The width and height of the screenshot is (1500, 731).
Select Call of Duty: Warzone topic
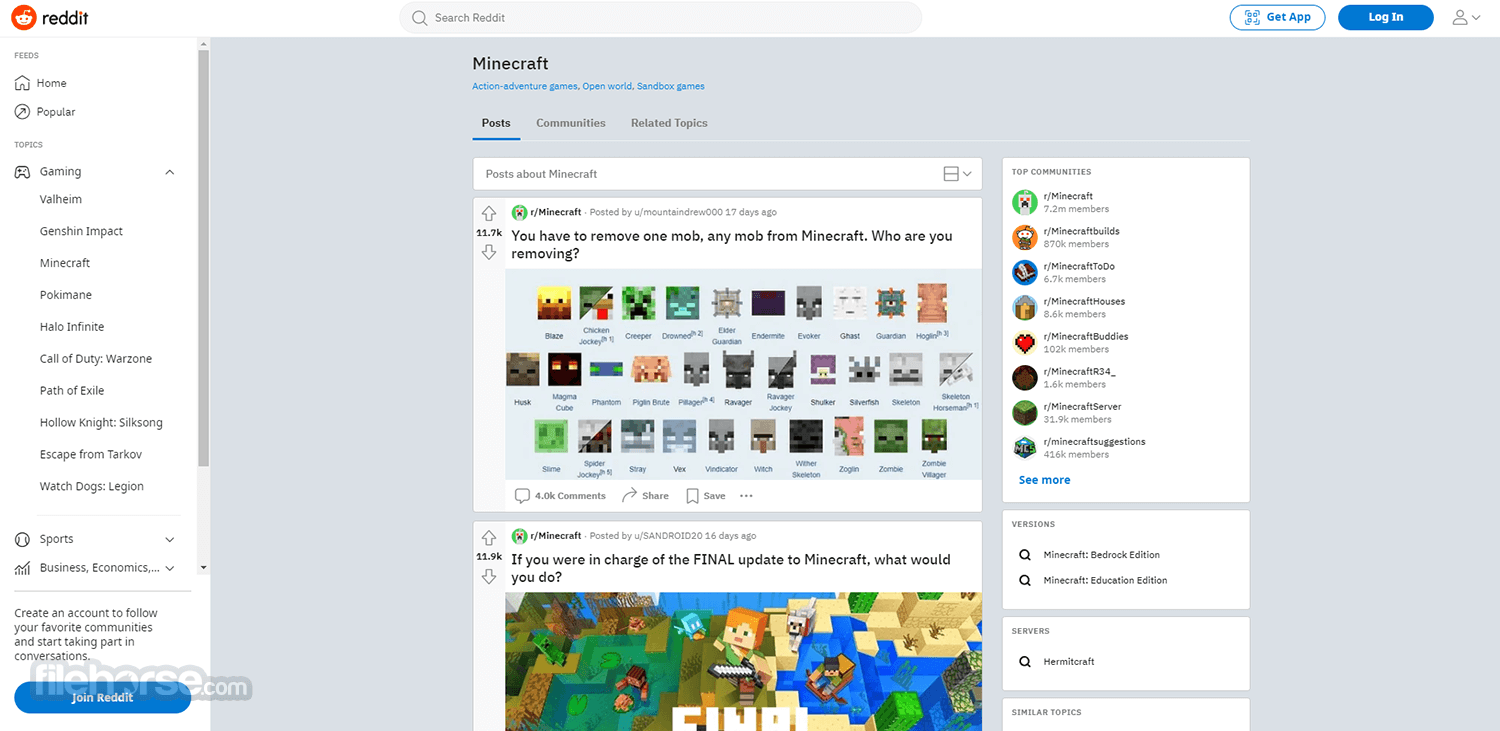tap(96, 359)
